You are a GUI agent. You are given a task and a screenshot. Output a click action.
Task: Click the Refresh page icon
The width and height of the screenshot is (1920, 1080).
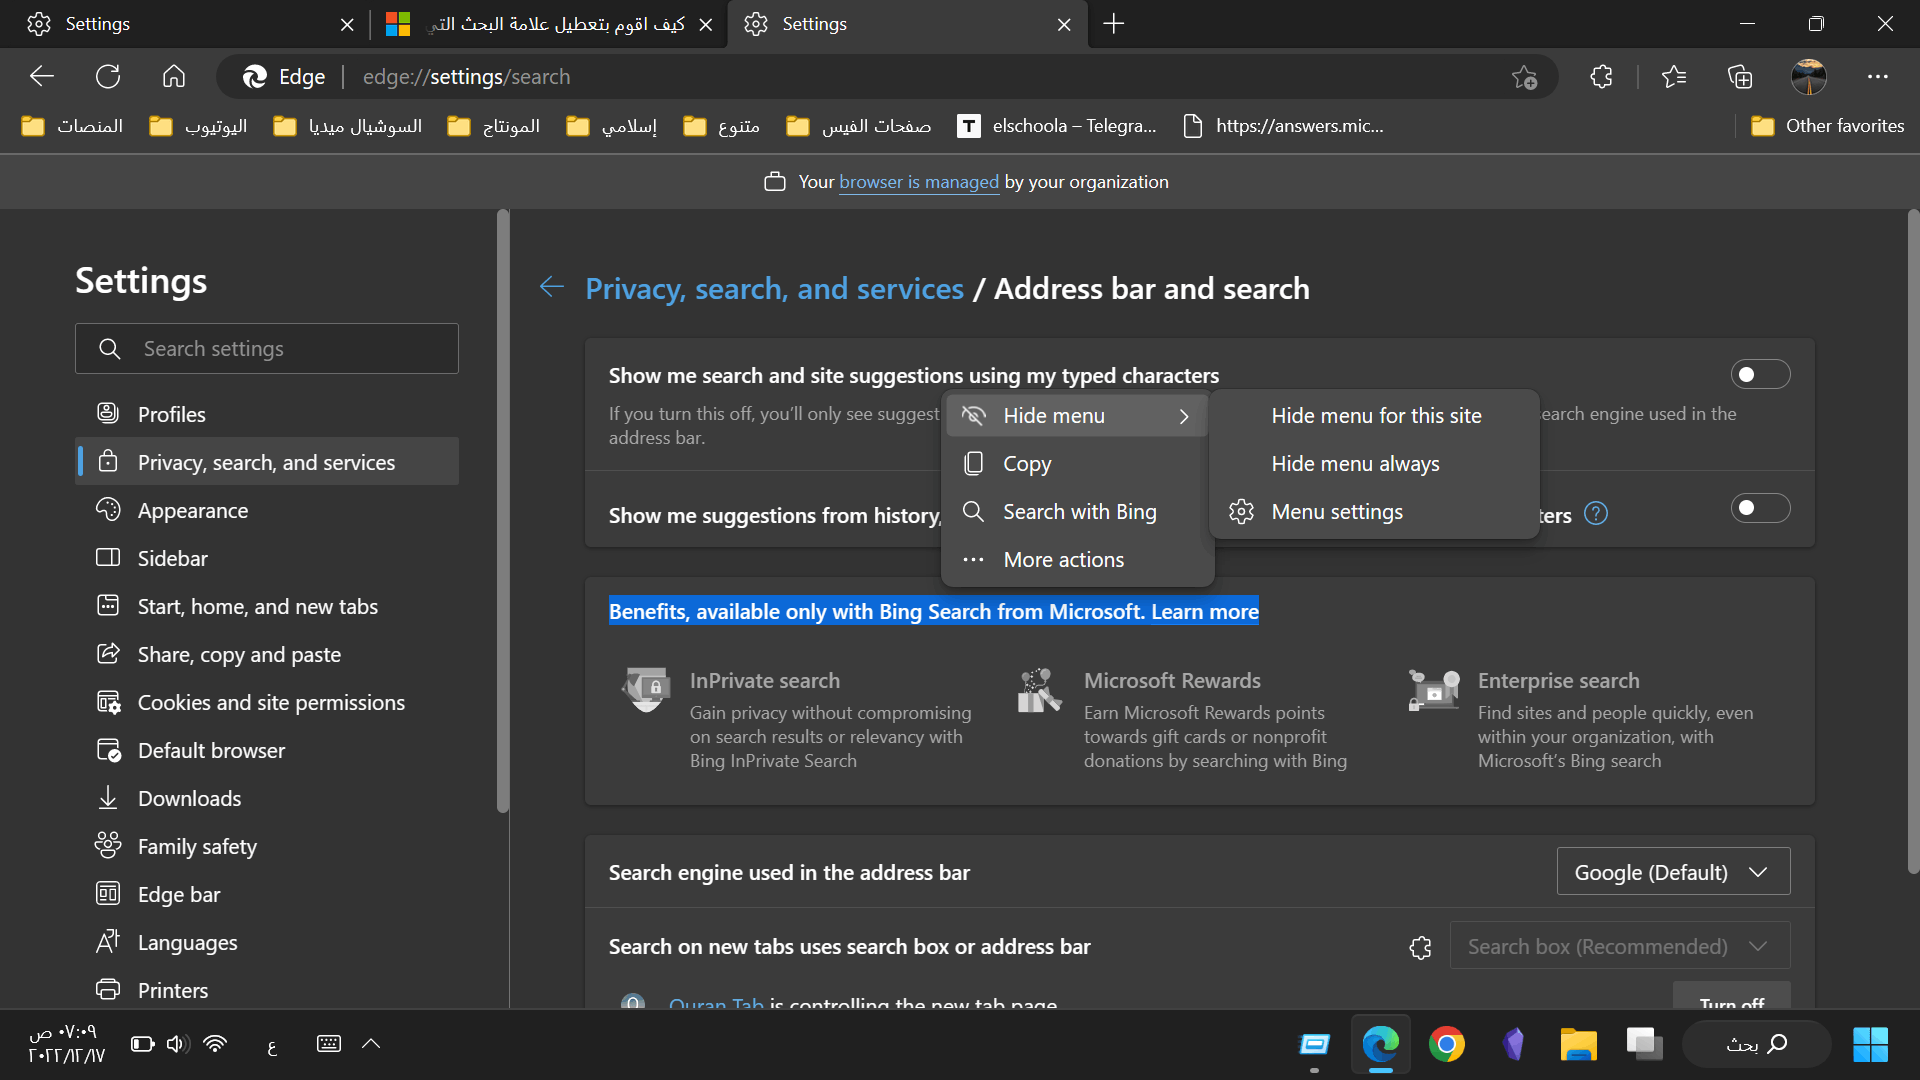pyautogui.click(x=108, y=77)
